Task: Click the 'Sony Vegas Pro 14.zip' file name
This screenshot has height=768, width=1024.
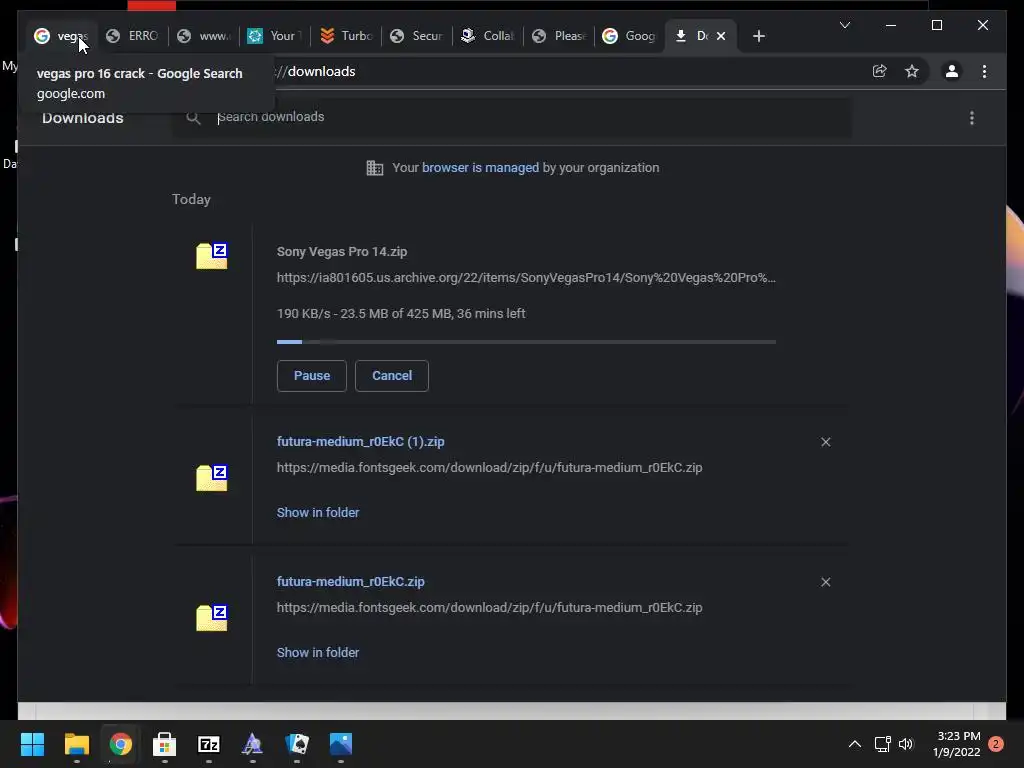Action: click(x=342, y=251)
